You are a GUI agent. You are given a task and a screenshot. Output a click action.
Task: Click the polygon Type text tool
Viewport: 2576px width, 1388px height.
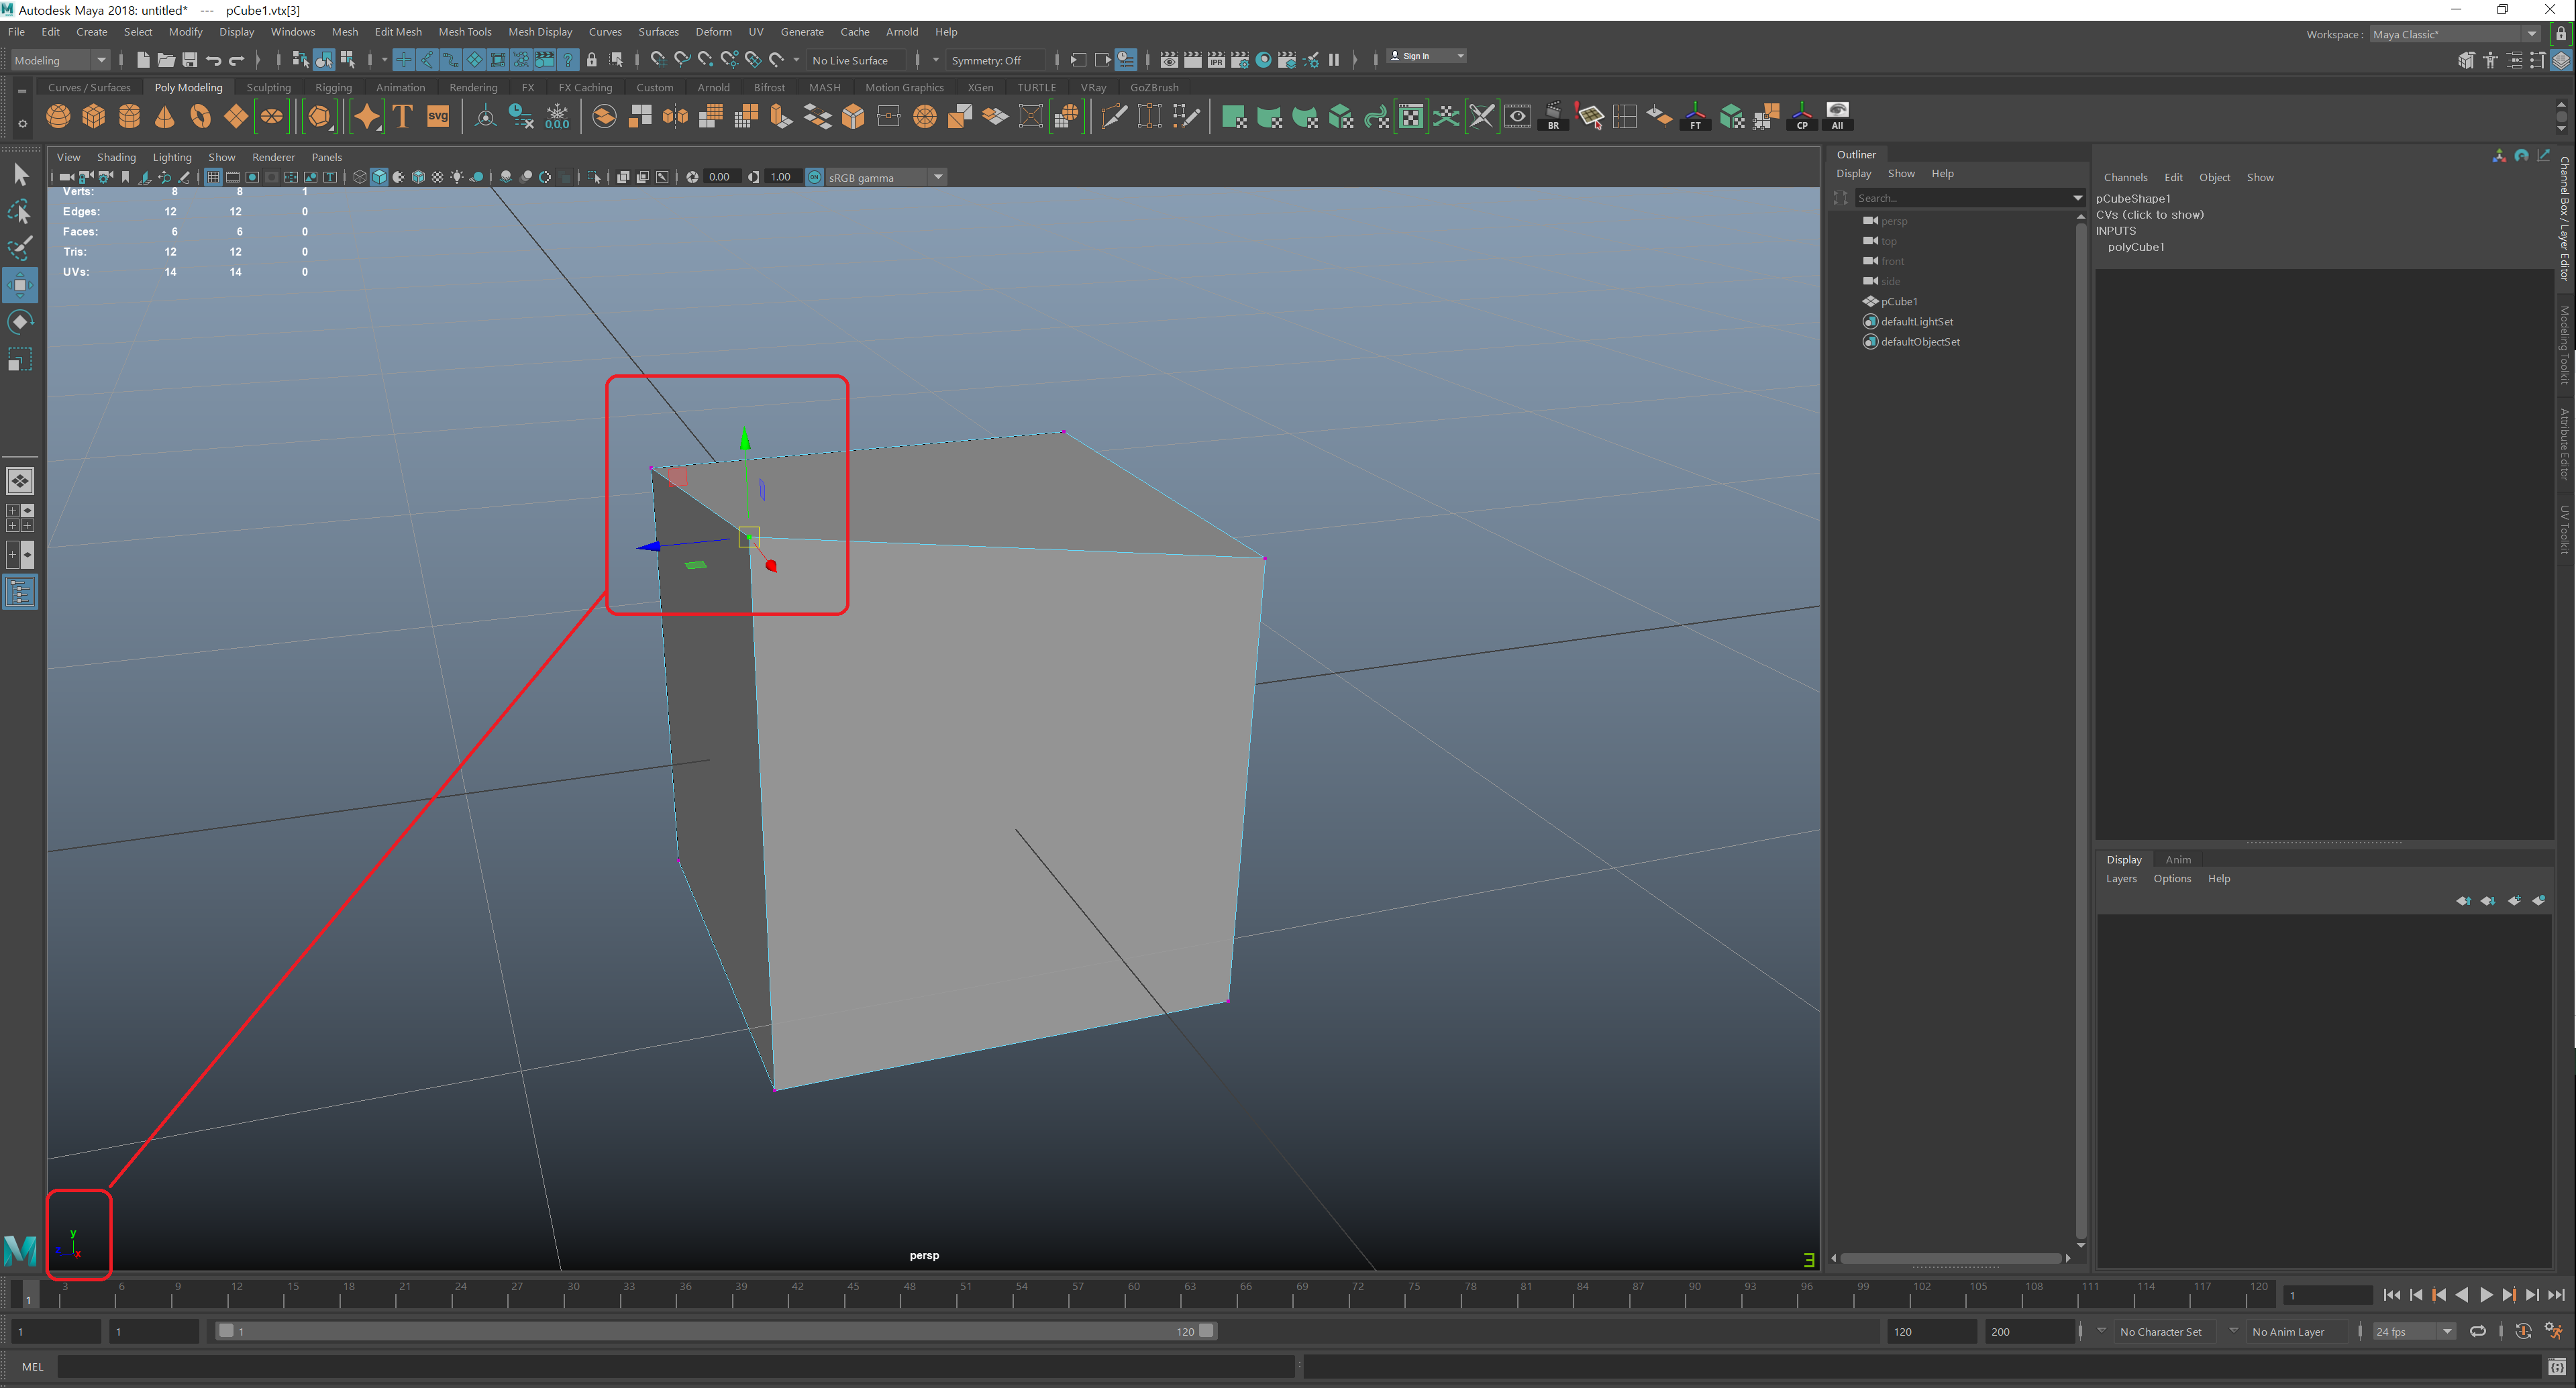pos(403,117)
